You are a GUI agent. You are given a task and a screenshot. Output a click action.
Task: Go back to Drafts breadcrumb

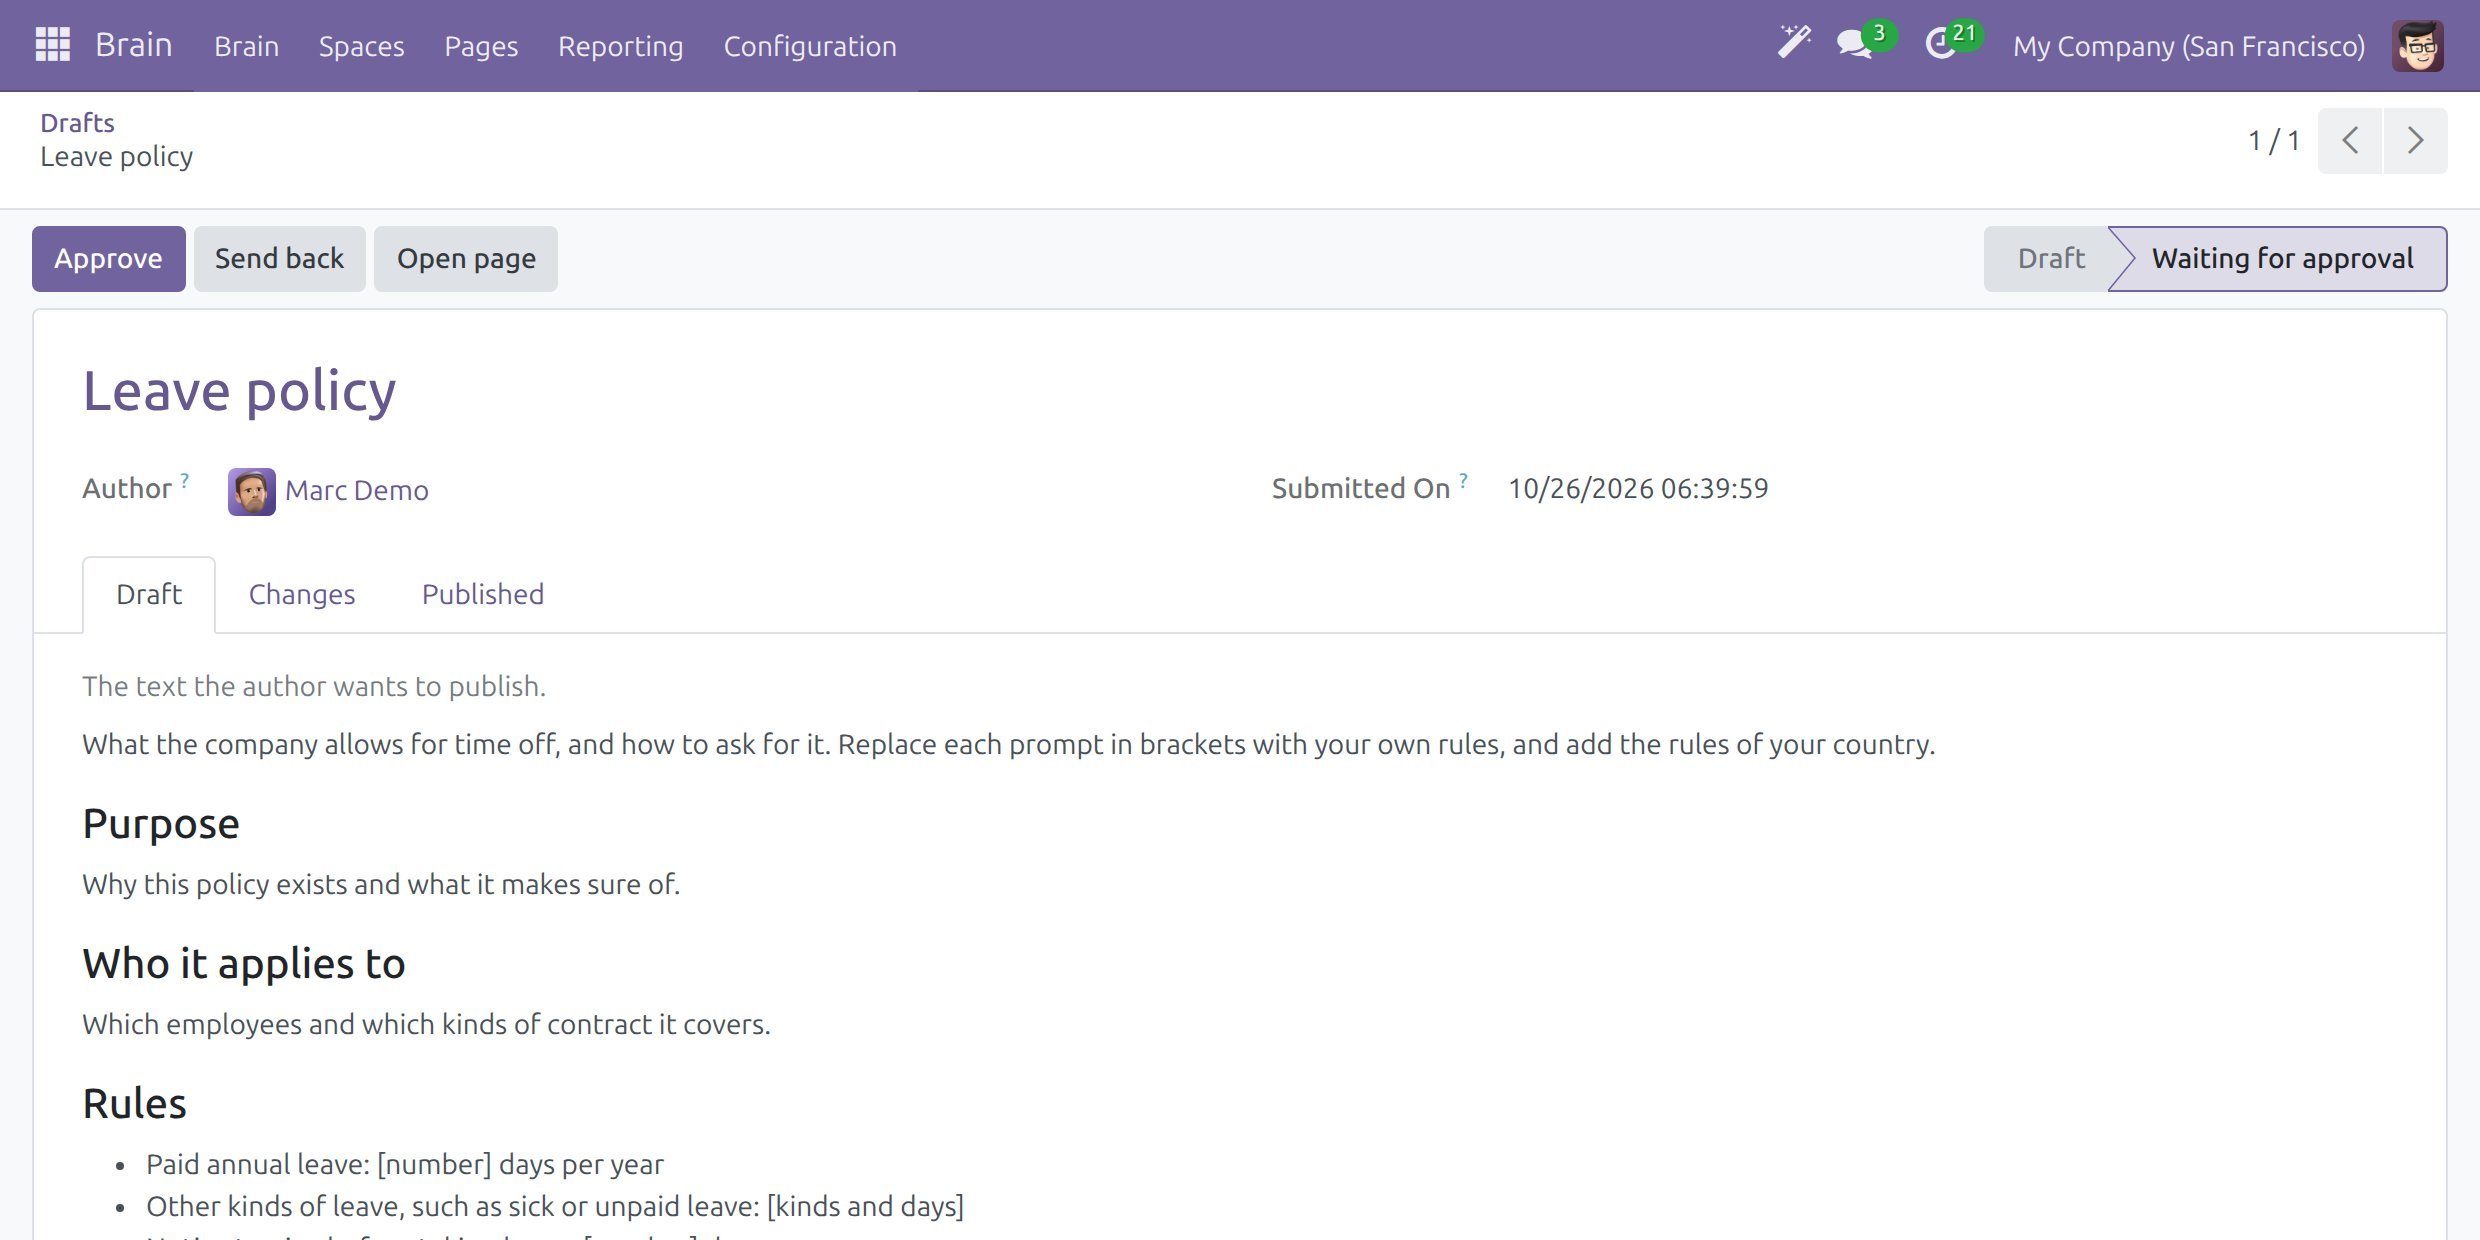coord(77,122)
